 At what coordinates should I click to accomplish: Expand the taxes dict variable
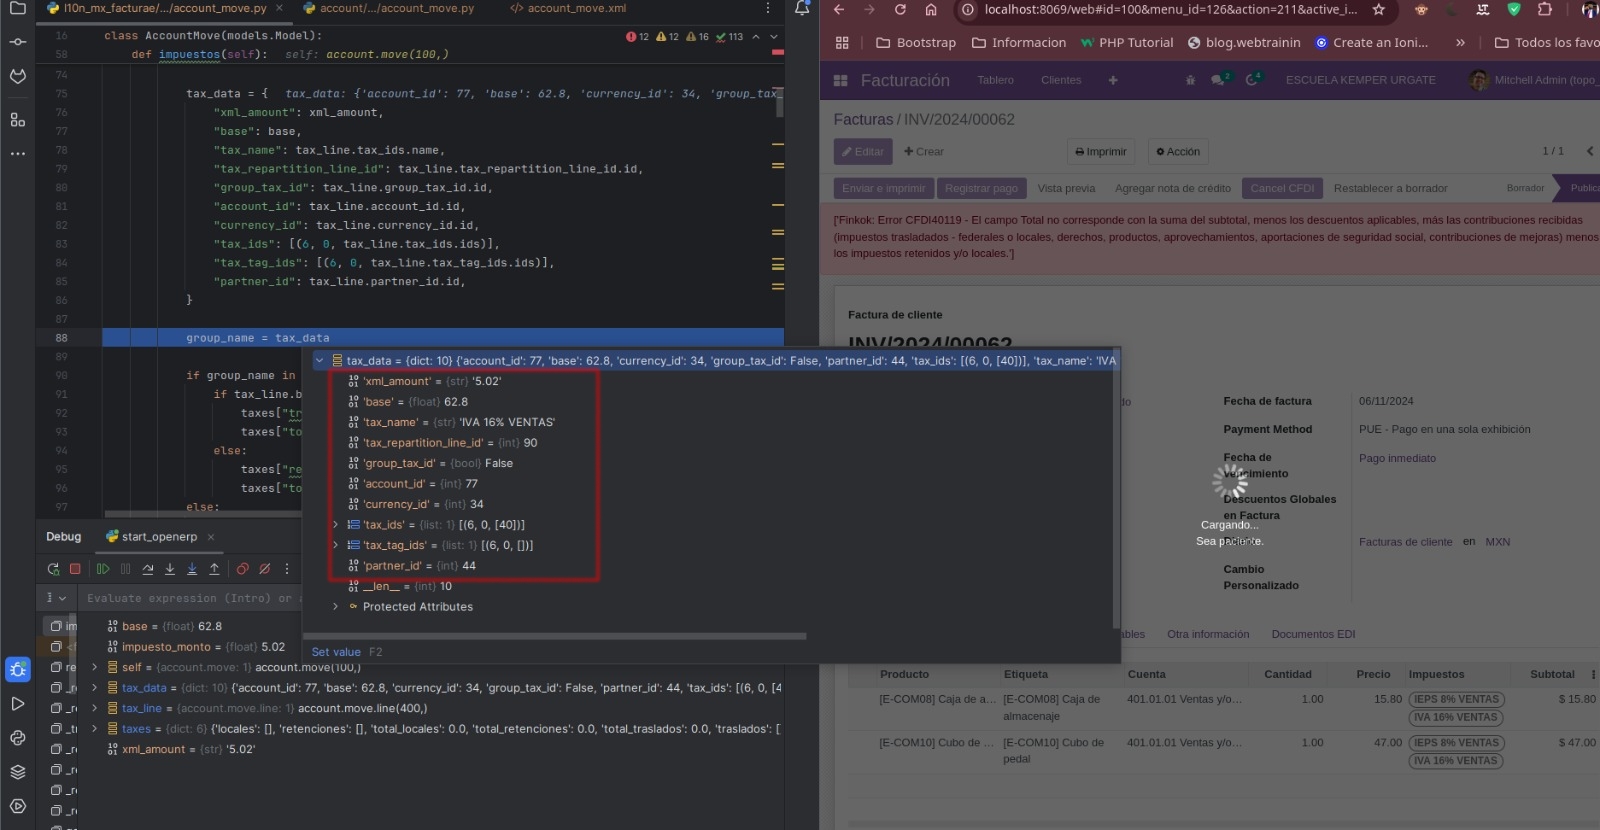point(94,729)
